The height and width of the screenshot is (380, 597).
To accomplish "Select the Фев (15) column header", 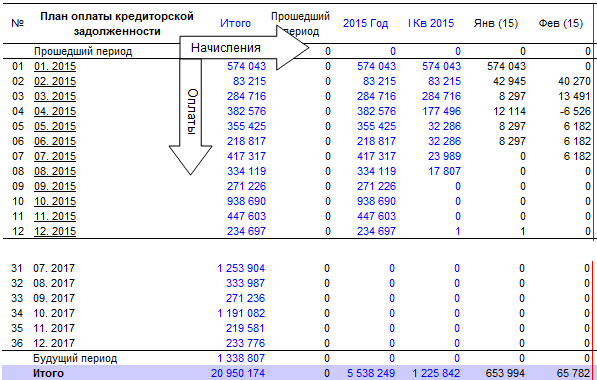I will [560, 23].
